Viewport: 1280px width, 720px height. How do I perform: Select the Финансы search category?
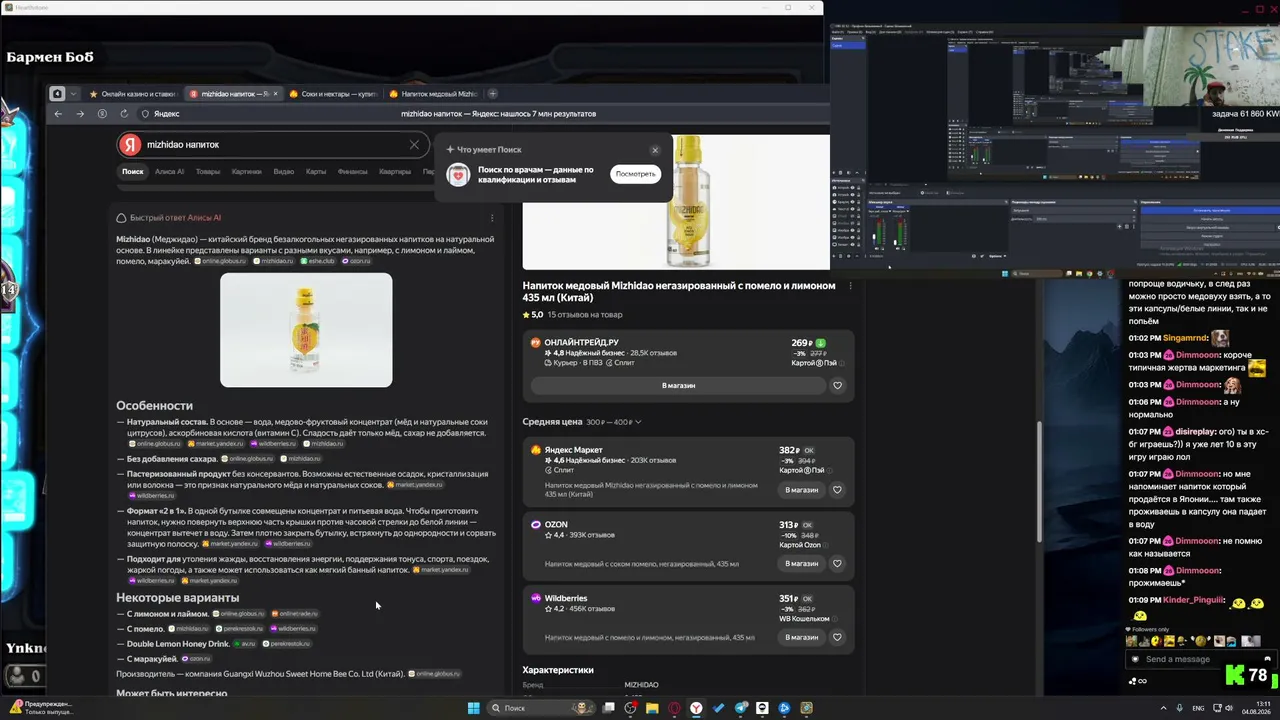[x=353, y=172]
